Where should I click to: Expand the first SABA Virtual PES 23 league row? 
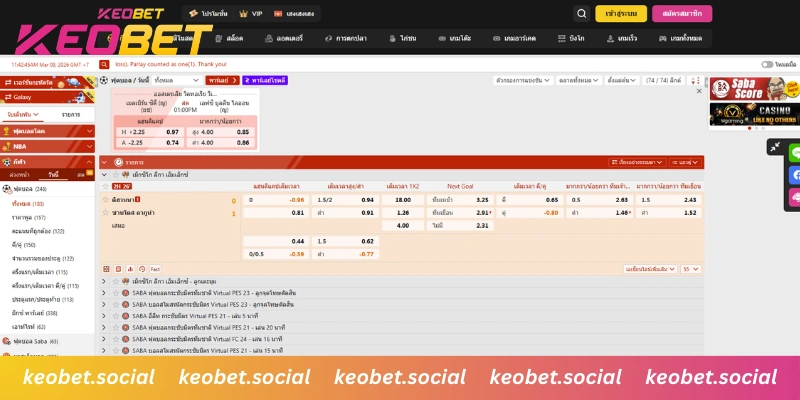(x=104, y=292)
